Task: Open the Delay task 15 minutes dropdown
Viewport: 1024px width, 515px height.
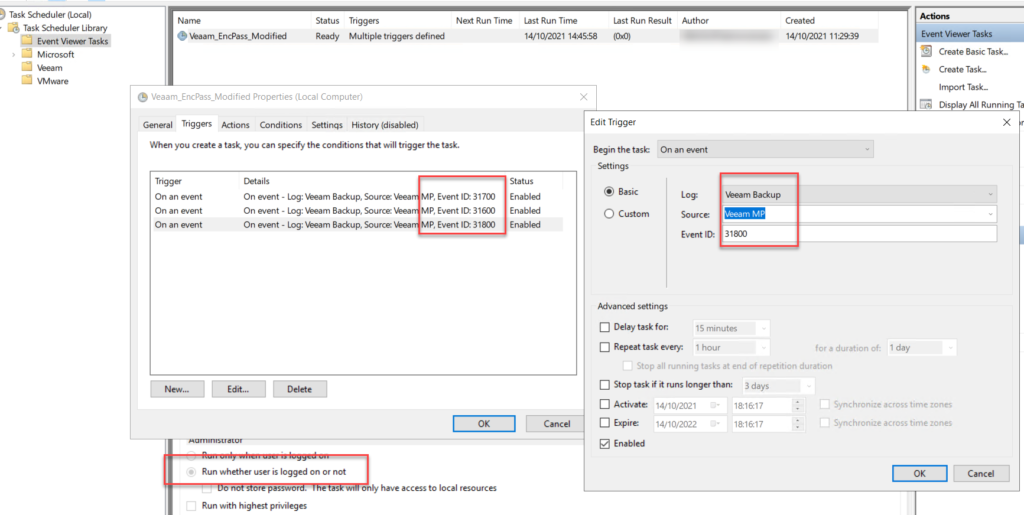Action: coord(731,328)
